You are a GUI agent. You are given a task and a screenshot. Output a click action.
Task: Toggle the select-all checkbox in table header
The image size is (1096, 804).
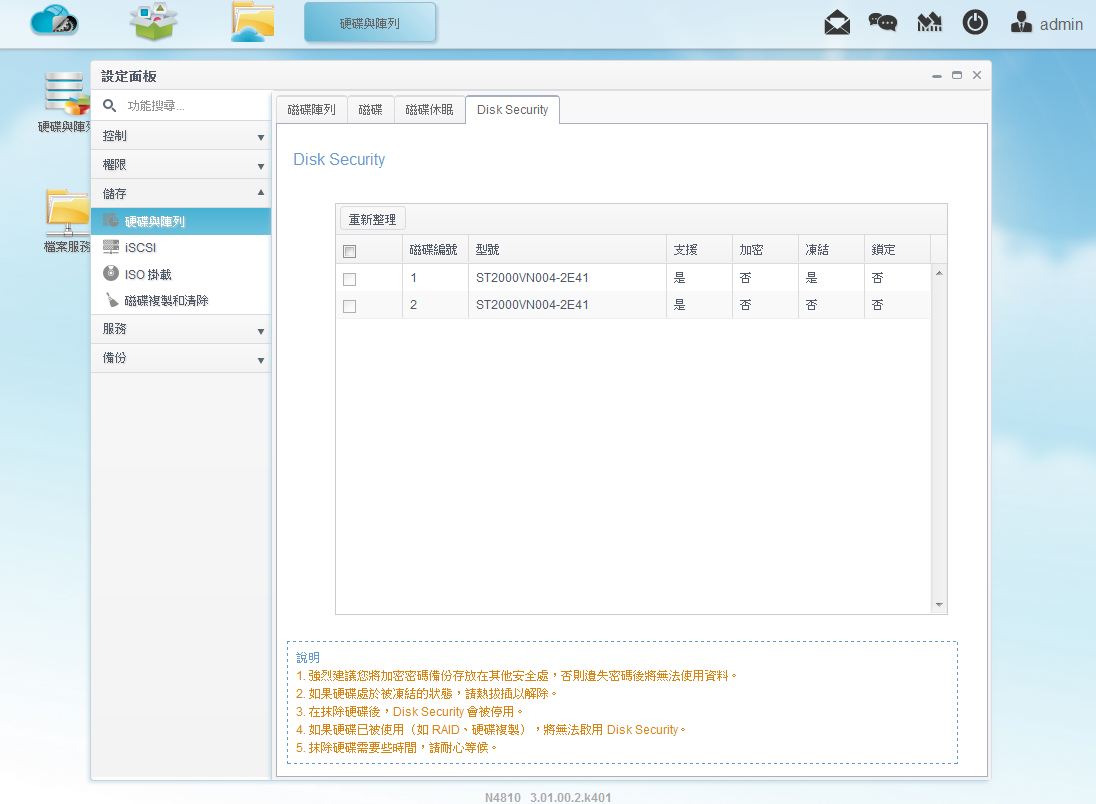[349, 251]
